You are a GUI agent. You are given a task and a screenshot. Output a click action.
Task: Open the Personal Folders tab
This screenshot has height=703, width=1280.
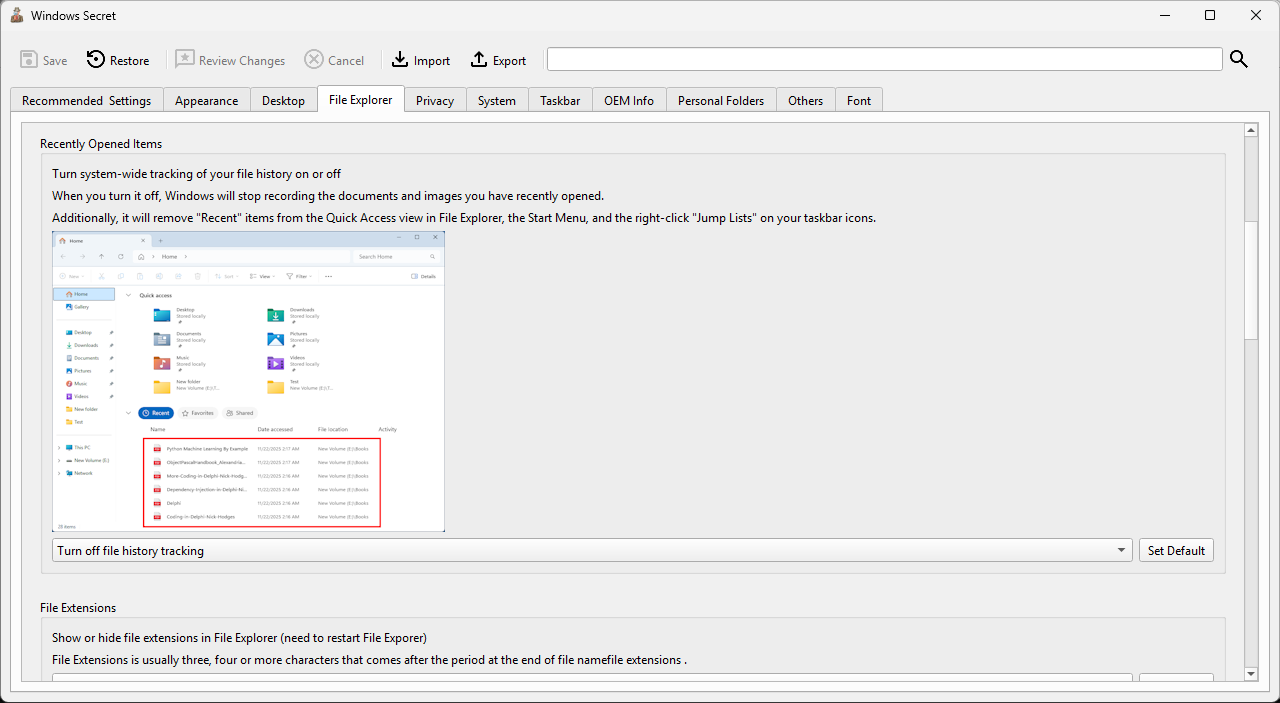coord(720,100)
